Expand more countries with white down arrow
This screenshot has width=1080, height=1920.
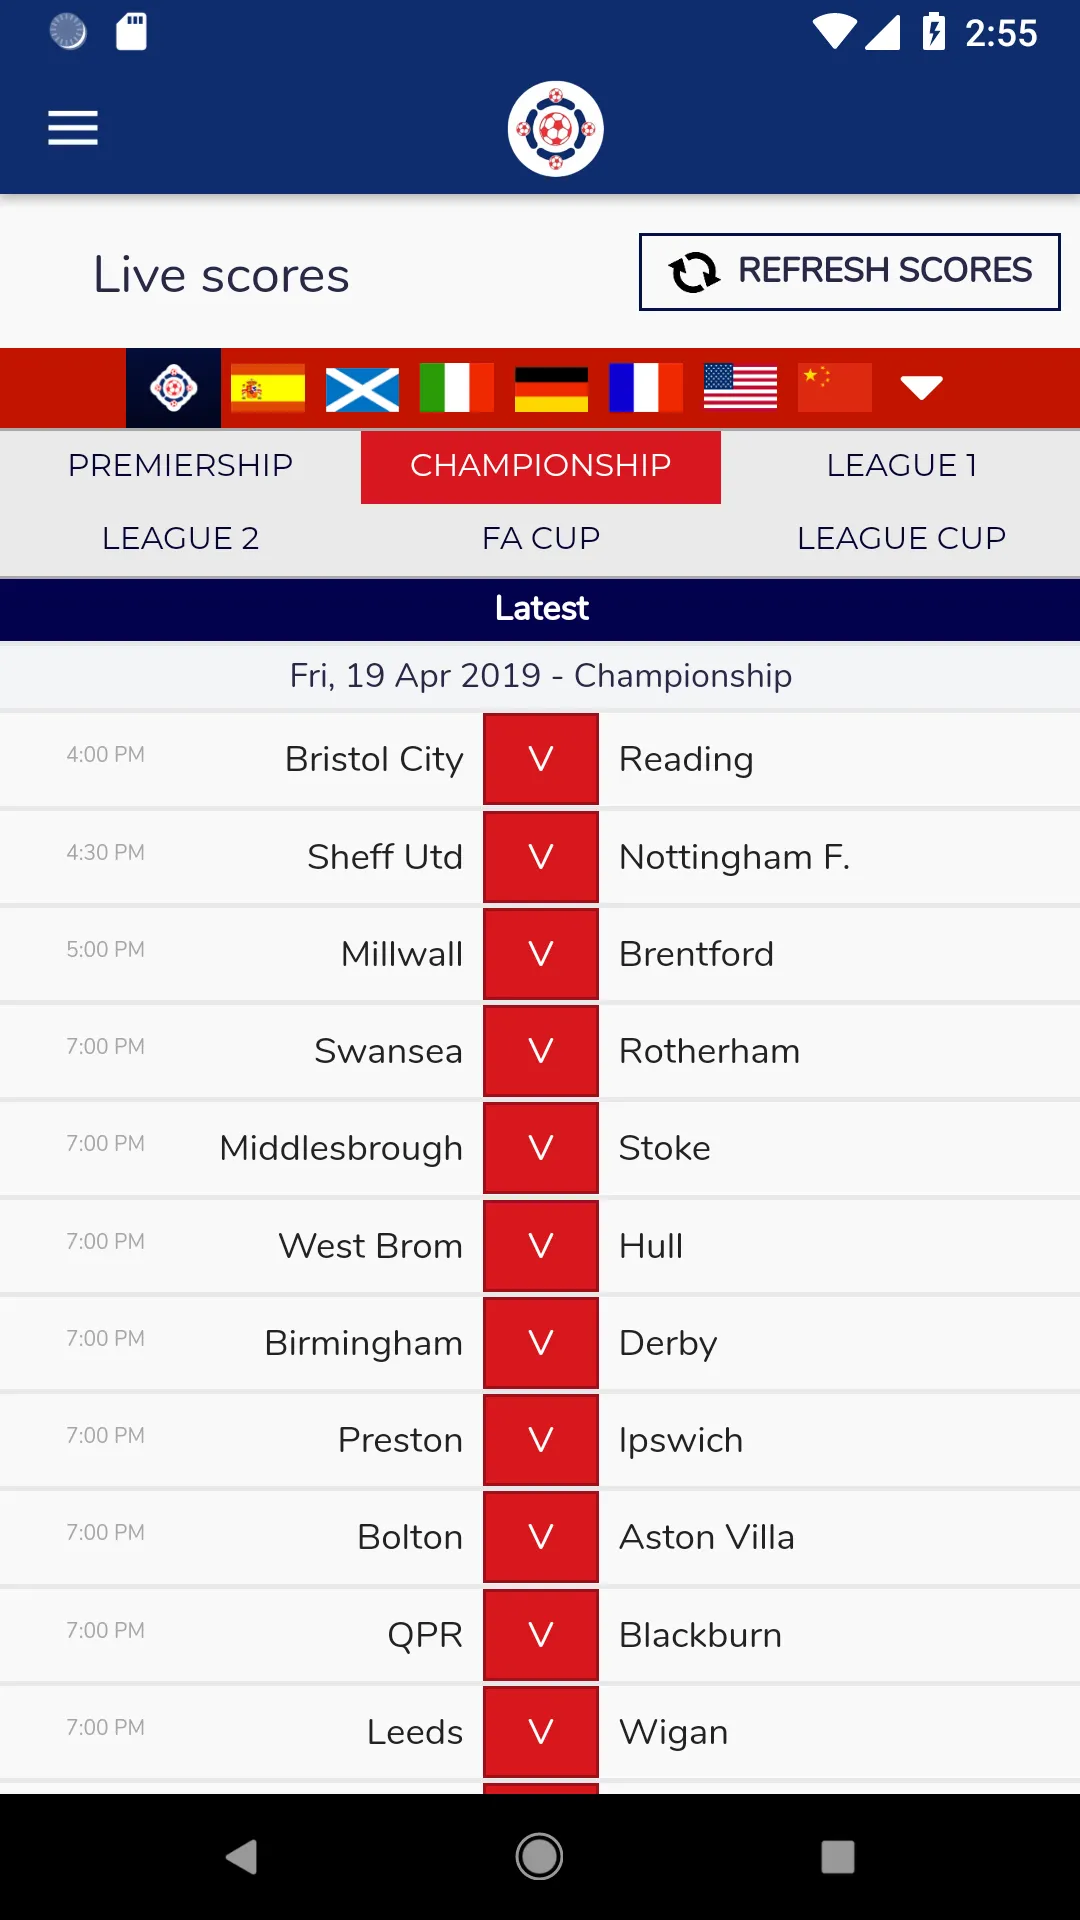tap(922, 388)
